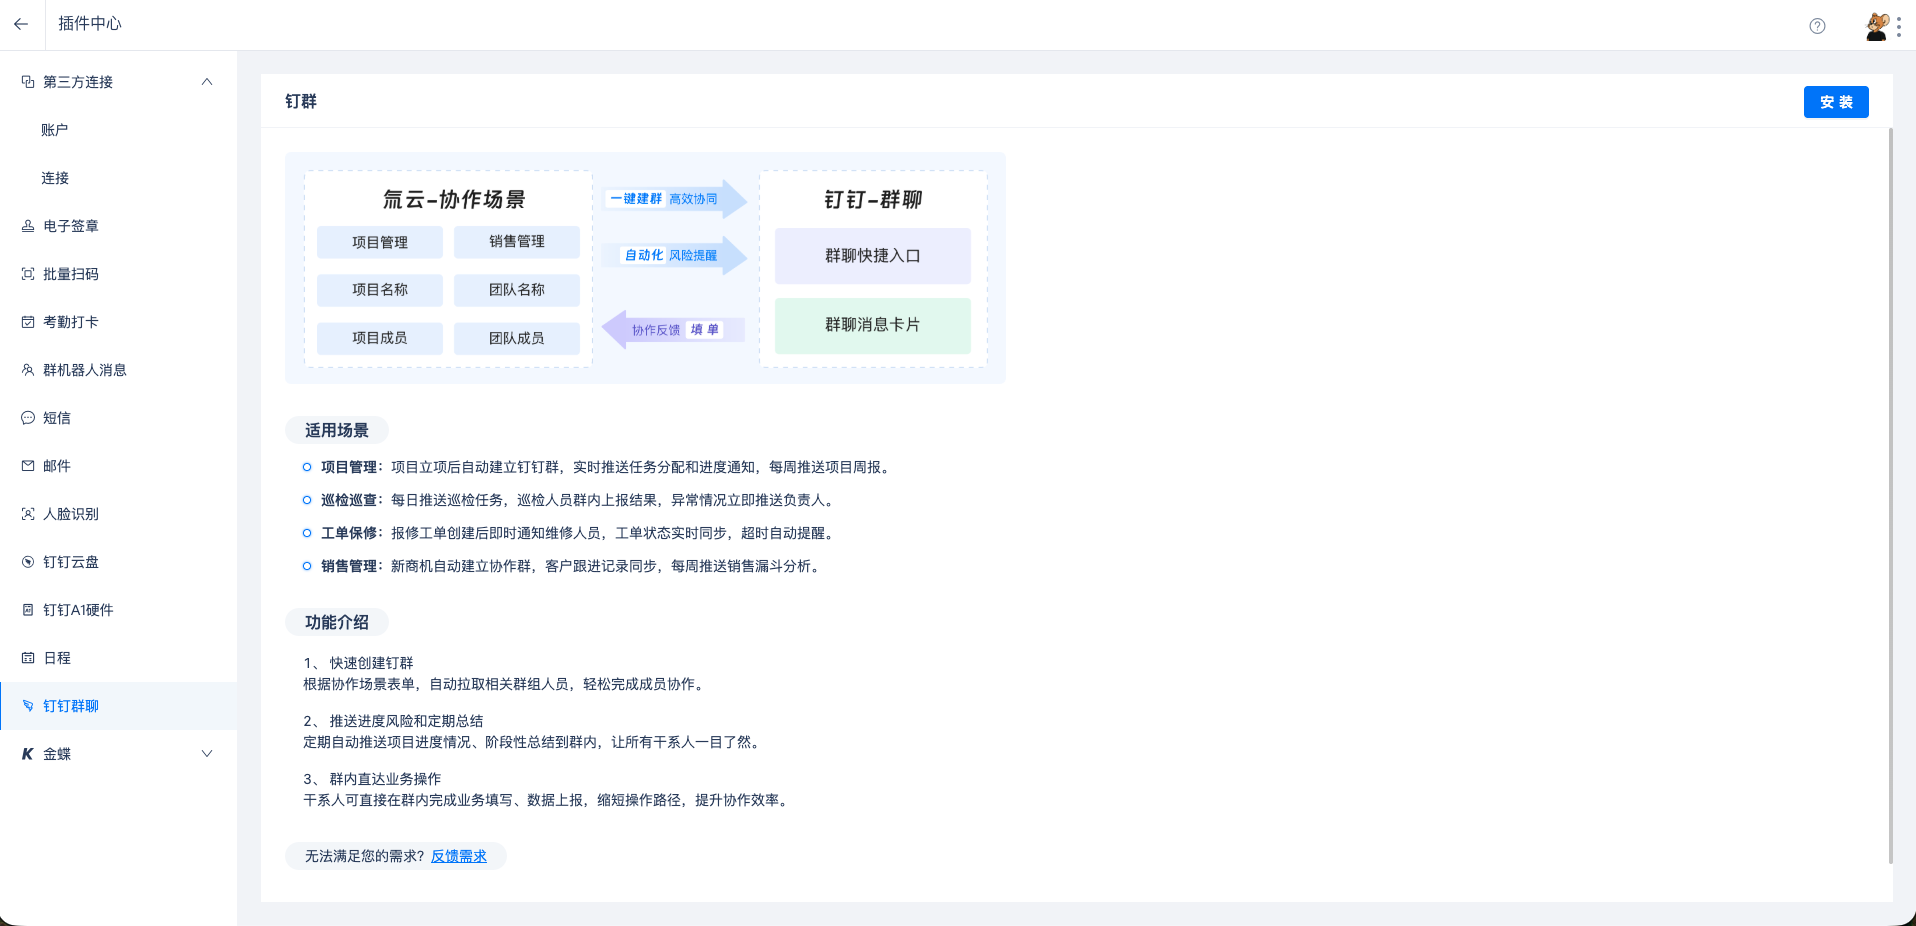The image size is (1916, 926).
Task: Click the 钉群 page title
Action: (301, 101)
